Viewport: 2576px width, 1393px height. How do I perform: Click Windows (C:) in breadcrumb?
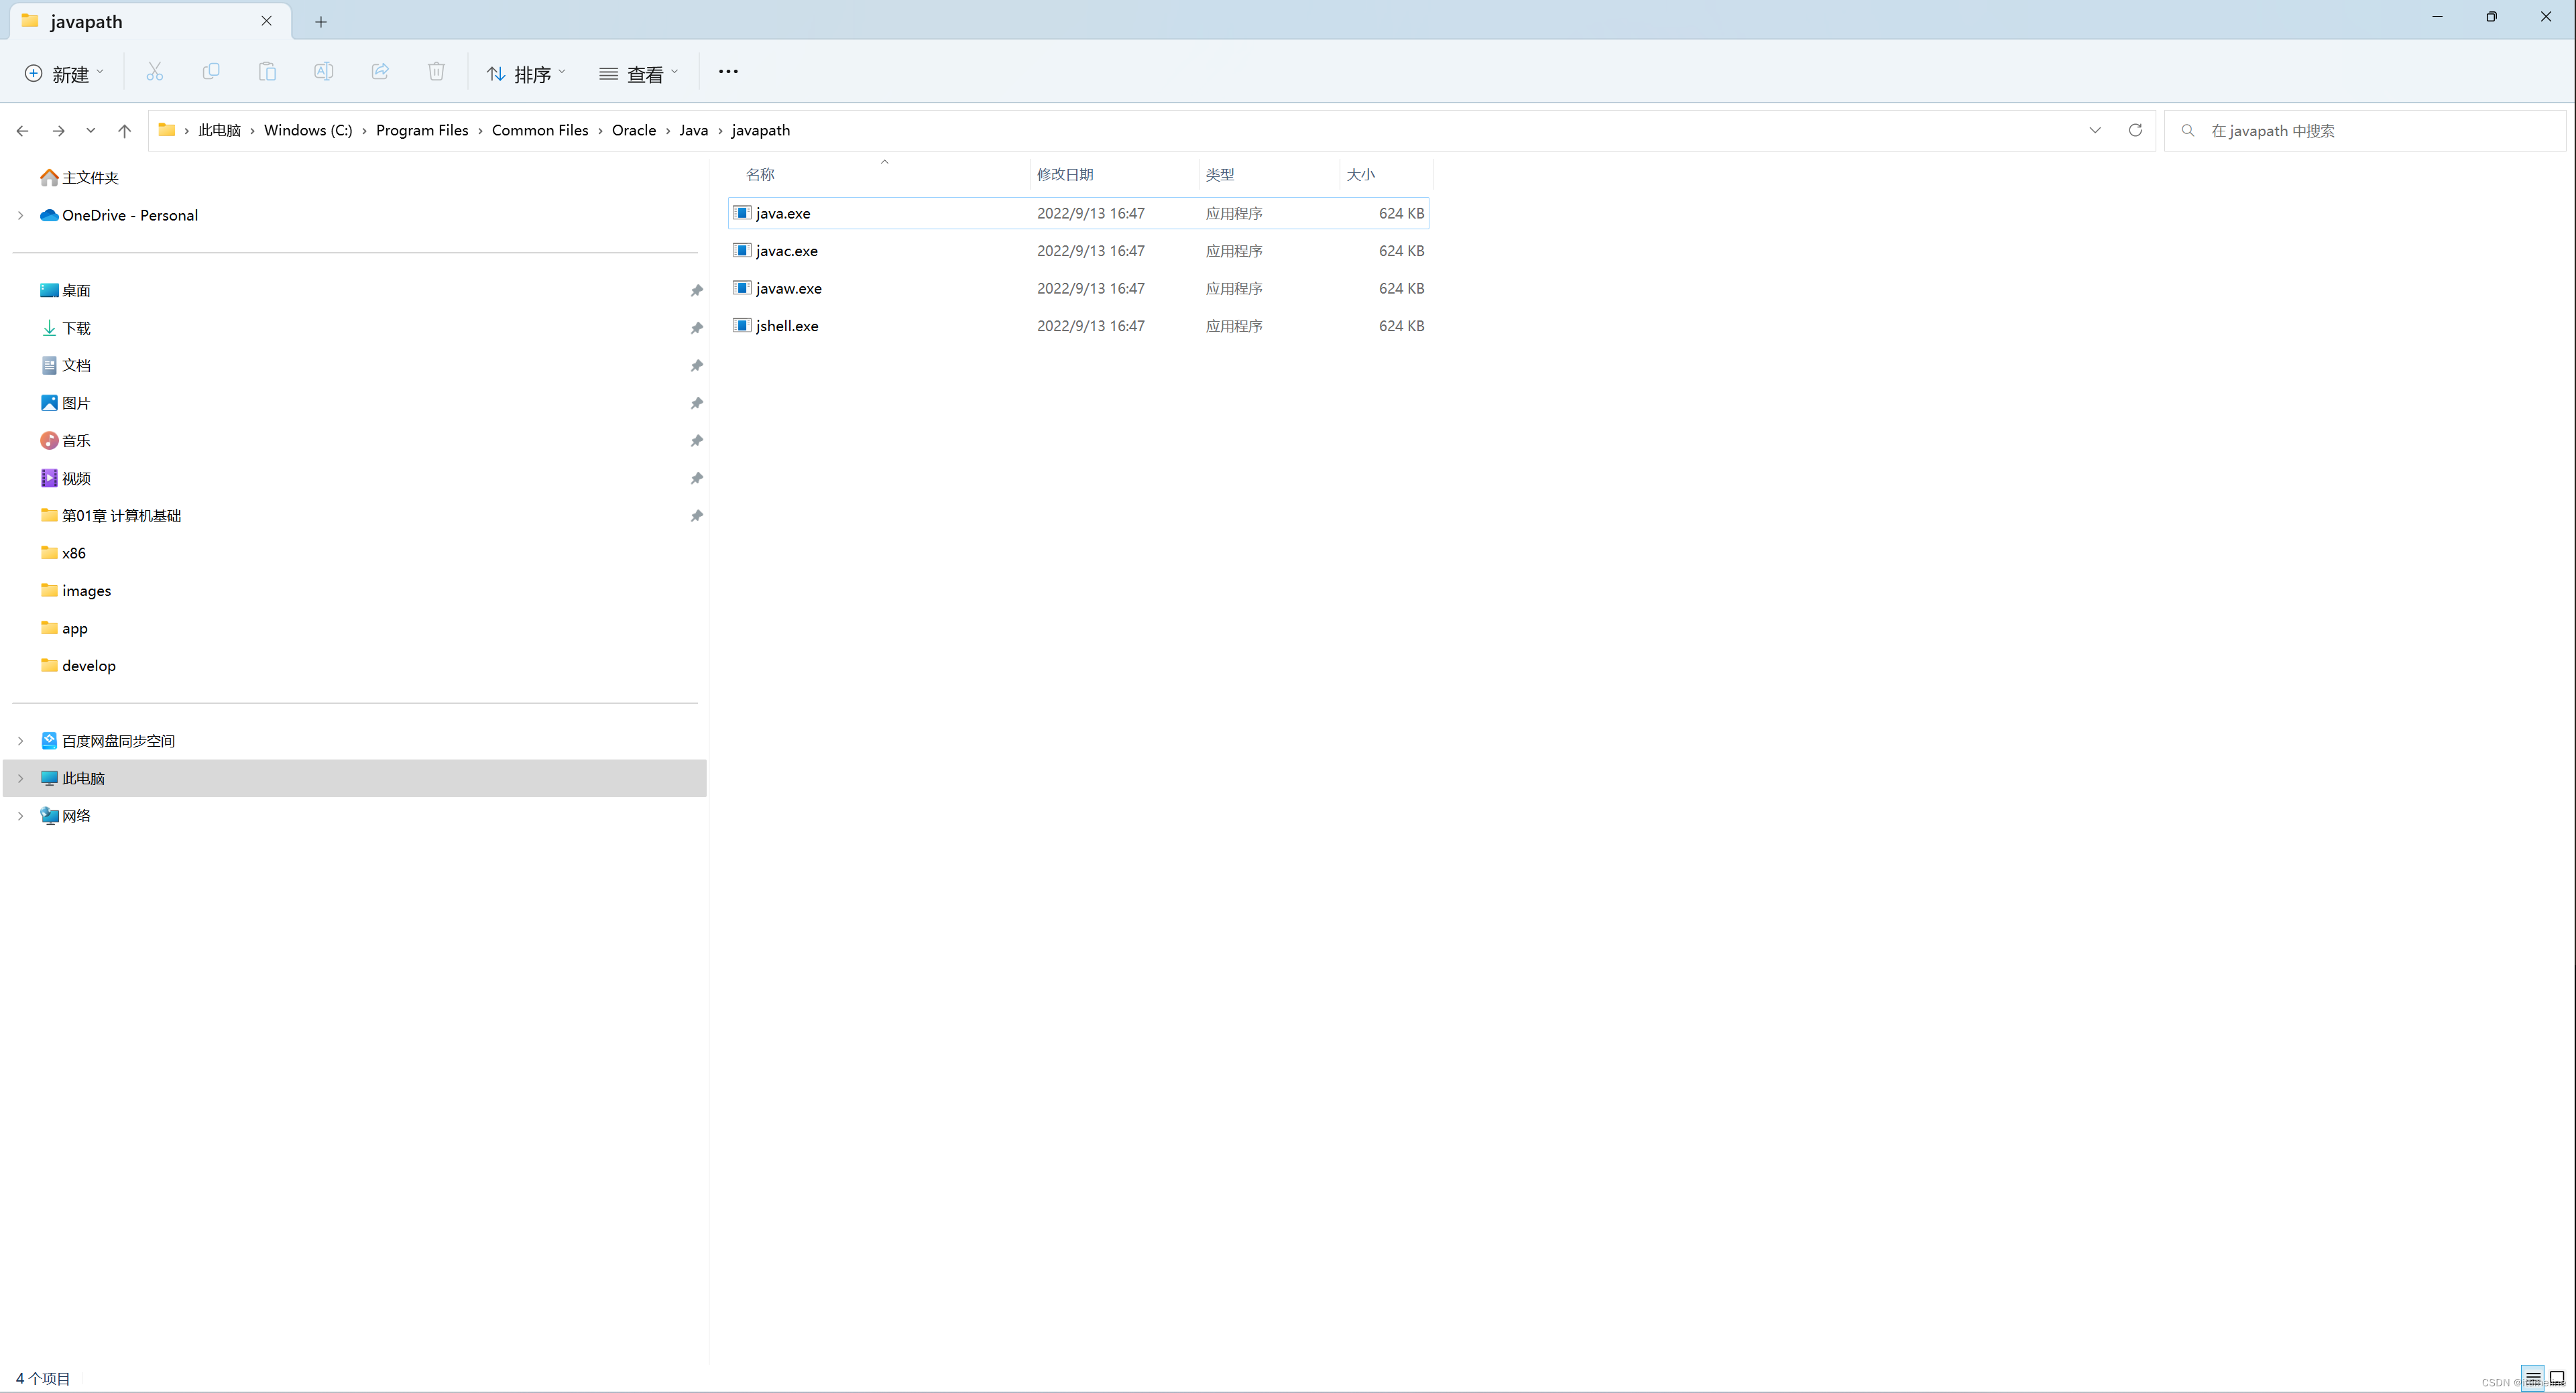tap(308, 130)
